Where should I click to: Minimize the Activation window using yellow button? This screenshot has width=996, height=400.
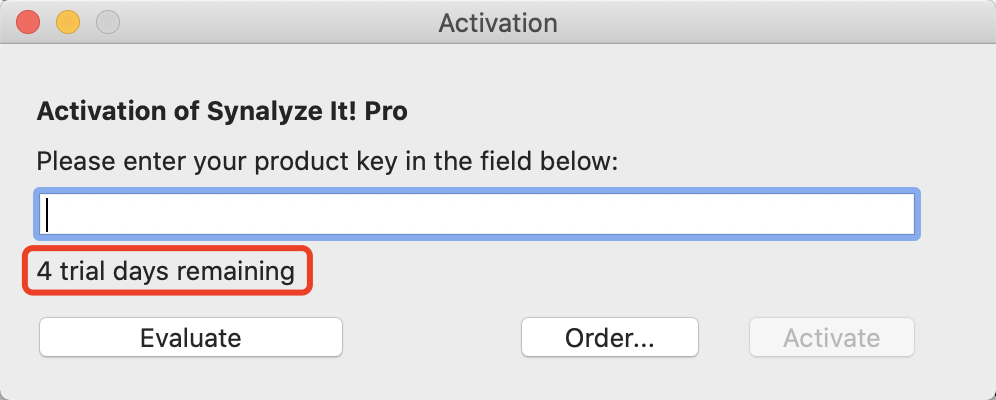pos(68,22)
